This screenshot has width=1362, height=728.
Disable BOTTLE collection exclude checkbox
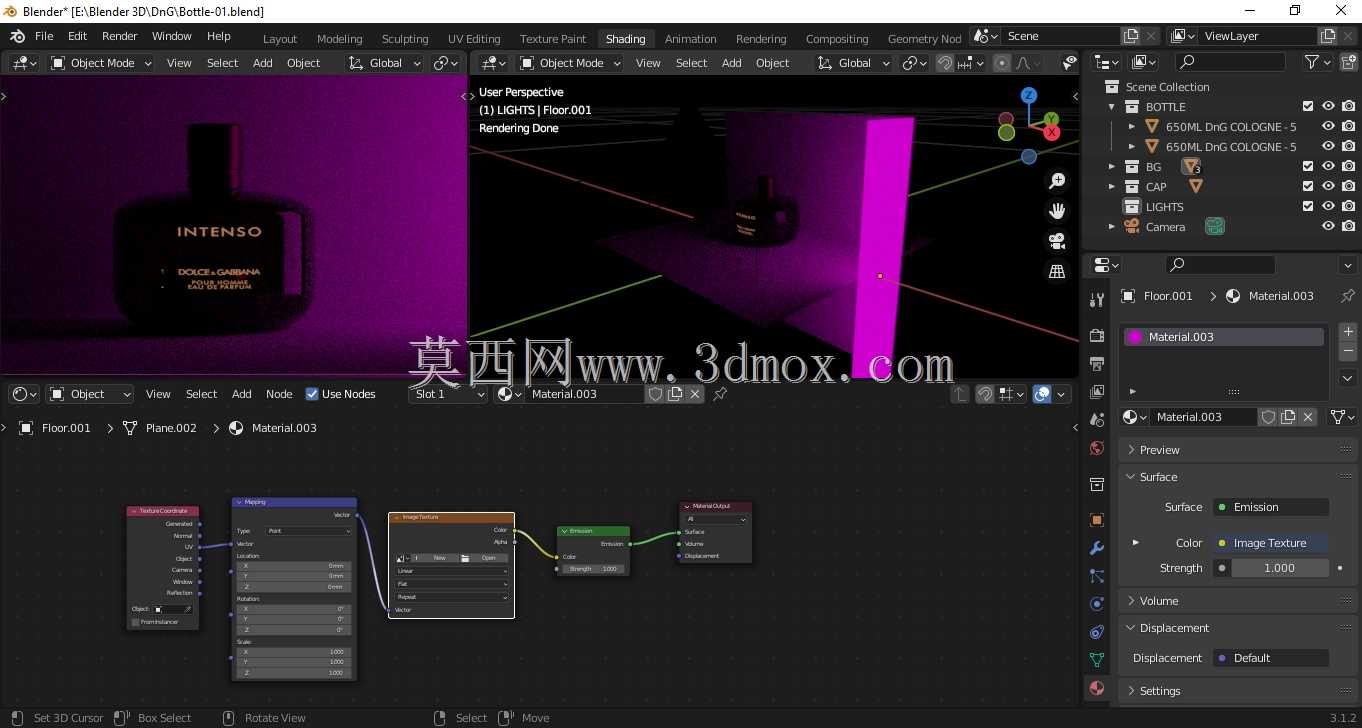coord(1308,107)
